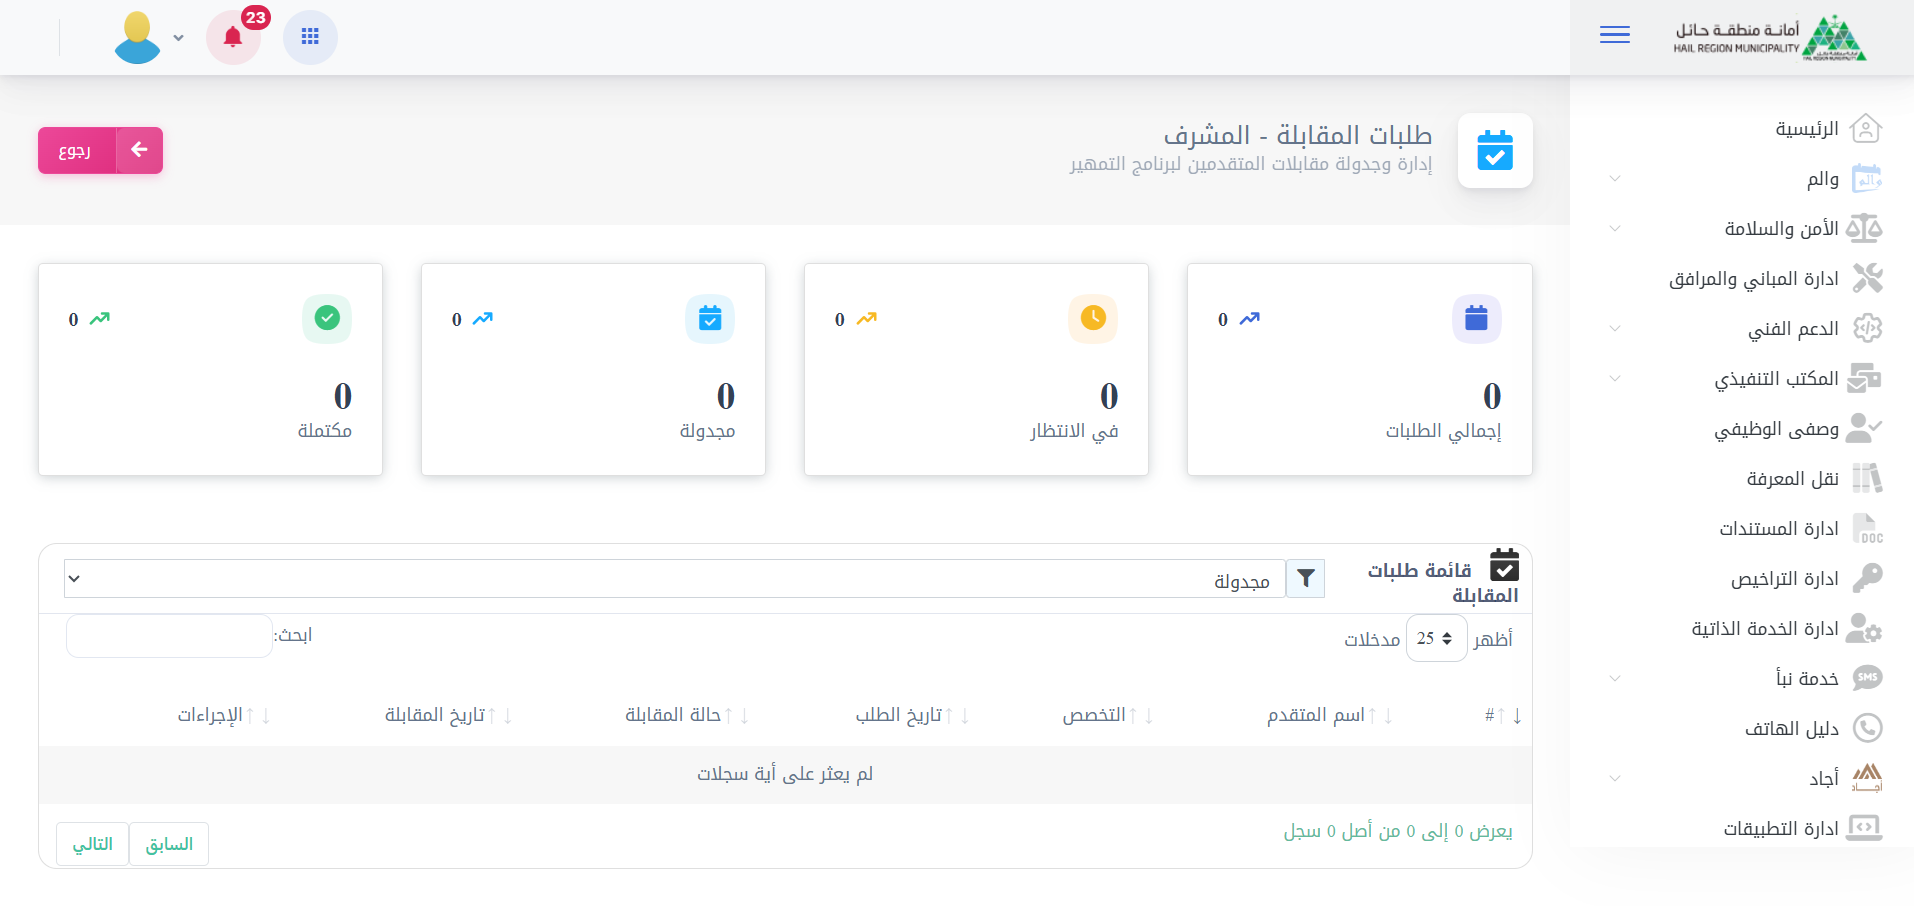Click the ابحث search input field
Image resolution: width=1914 pixels, height=906 pixels.
tap(169, 636)
